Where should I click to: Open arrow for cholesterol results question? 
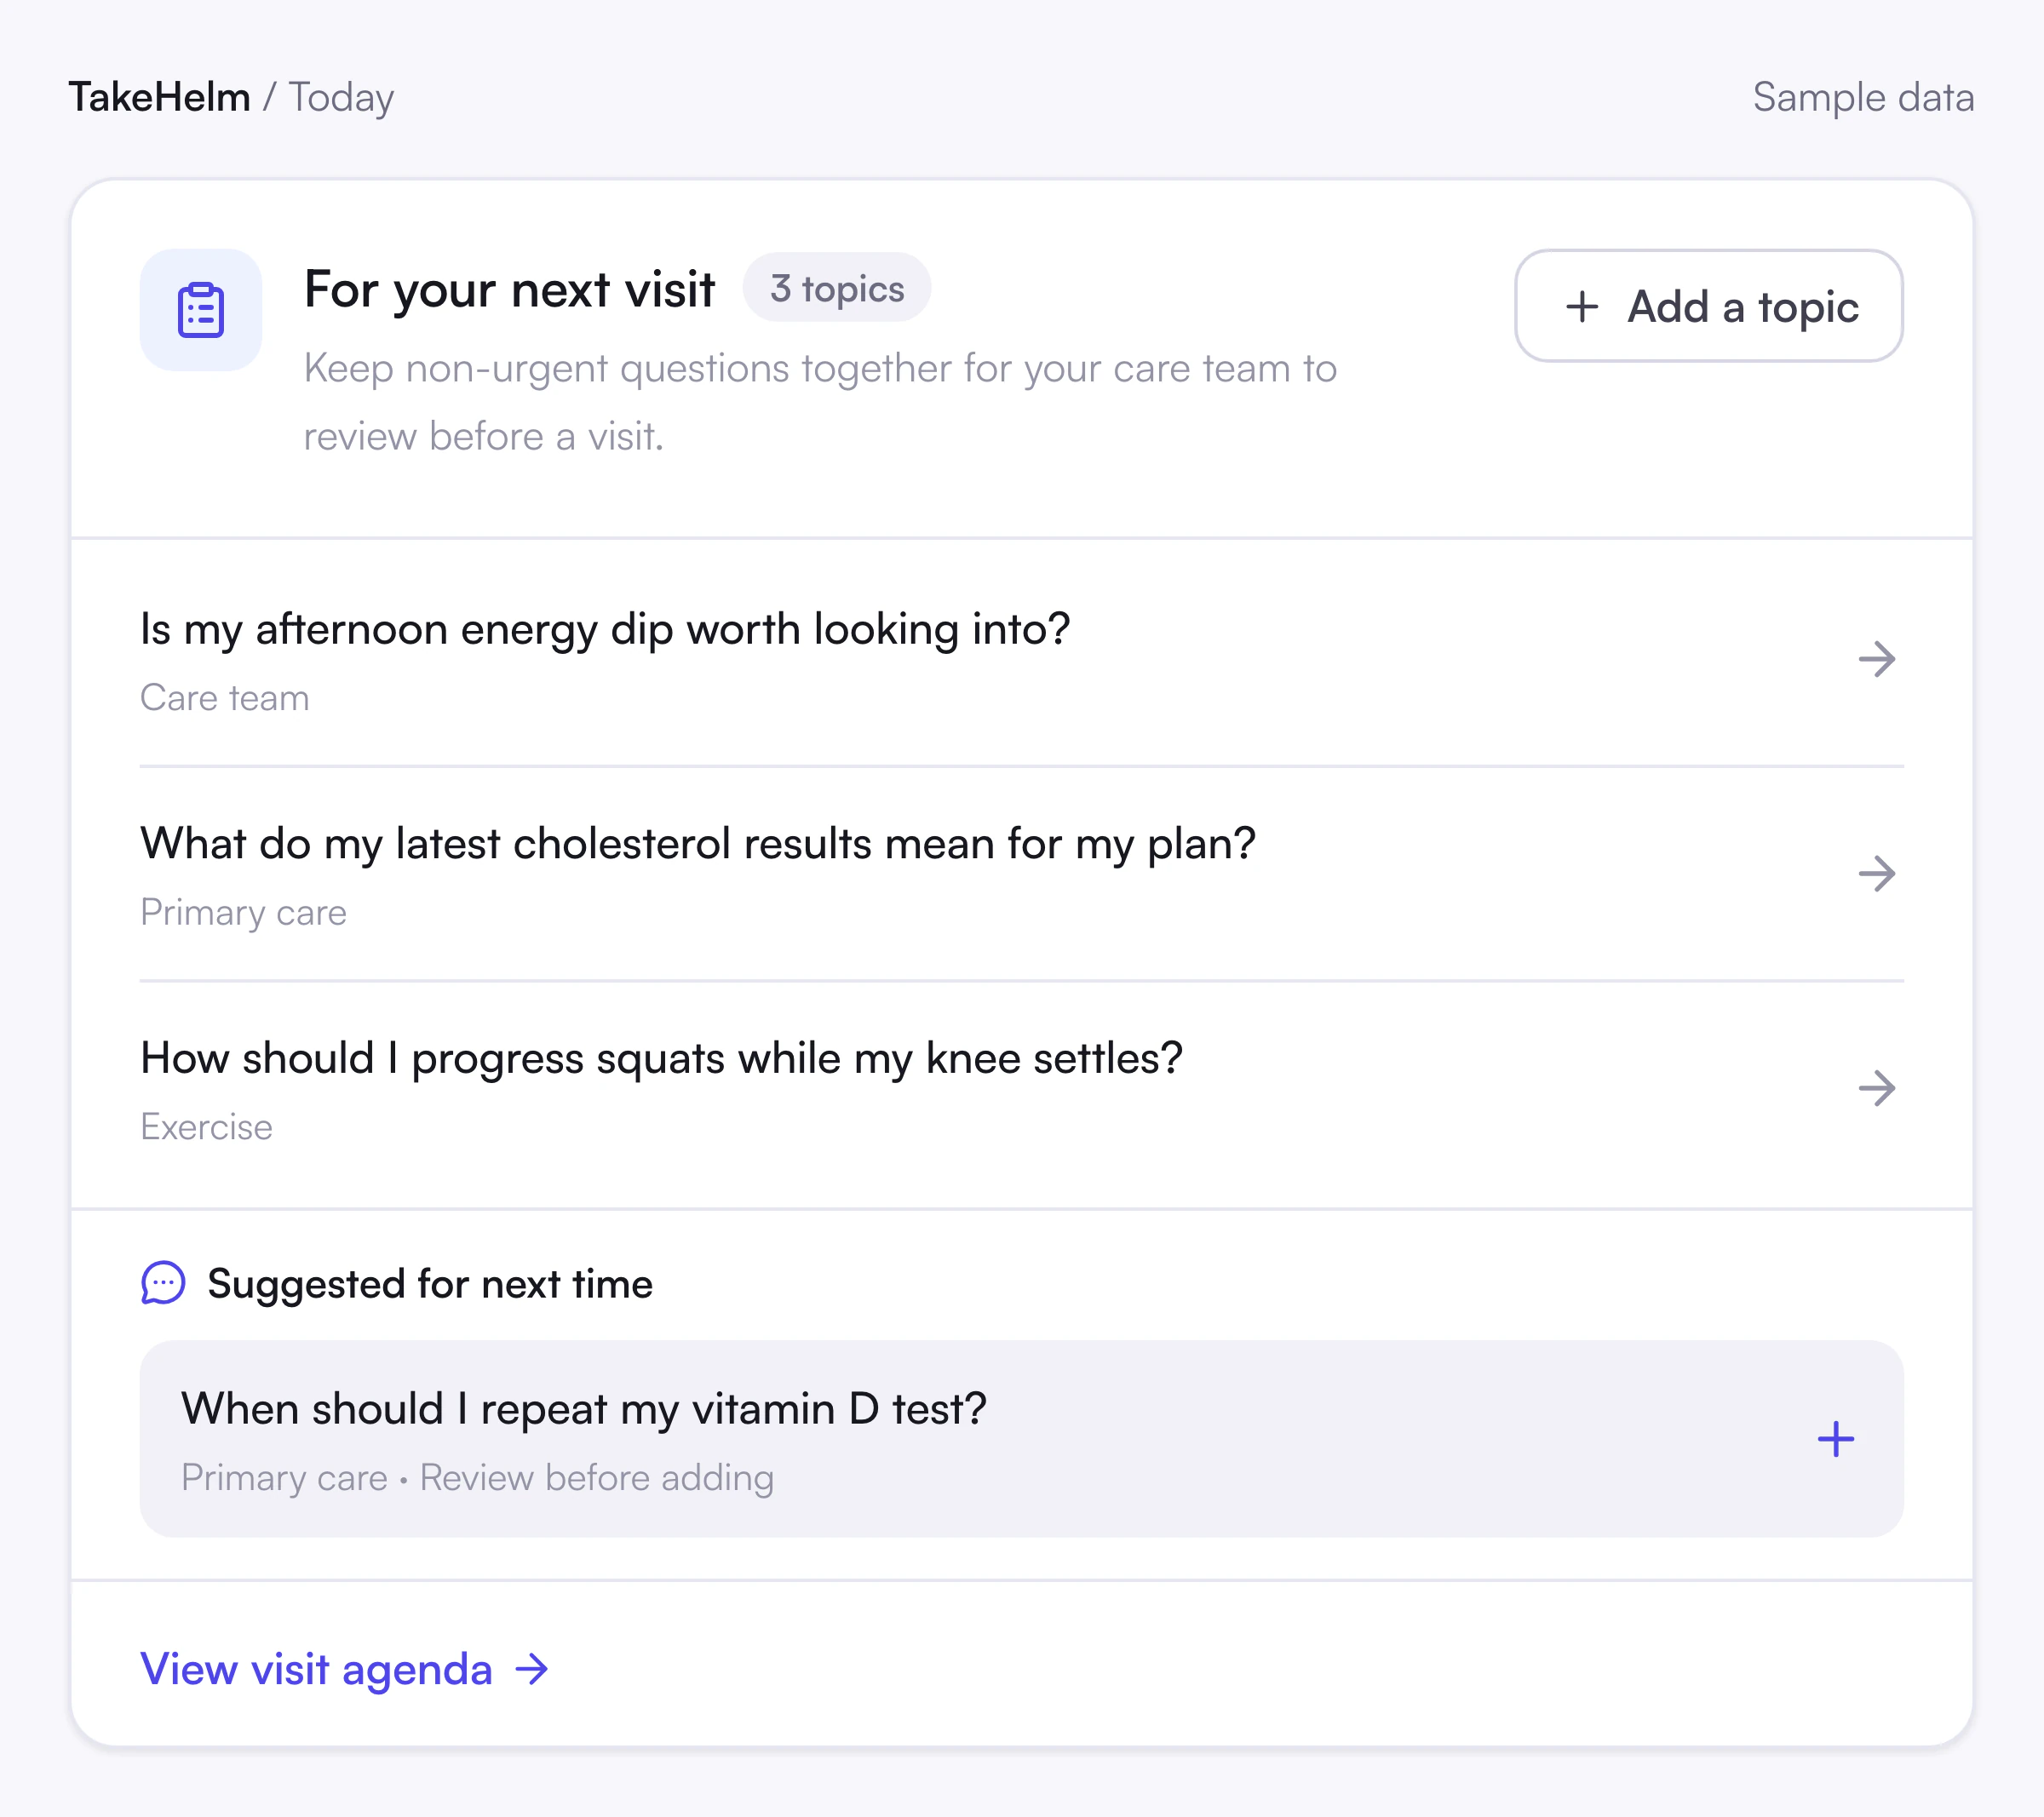pyautogui.click(x=1876, y=874)
